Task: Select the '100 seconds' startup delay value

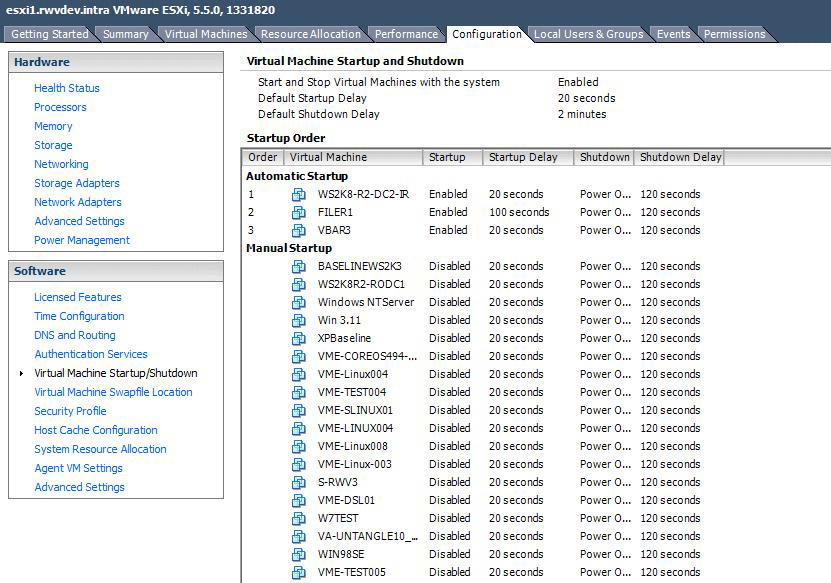Action: click(x=519, y=213)
